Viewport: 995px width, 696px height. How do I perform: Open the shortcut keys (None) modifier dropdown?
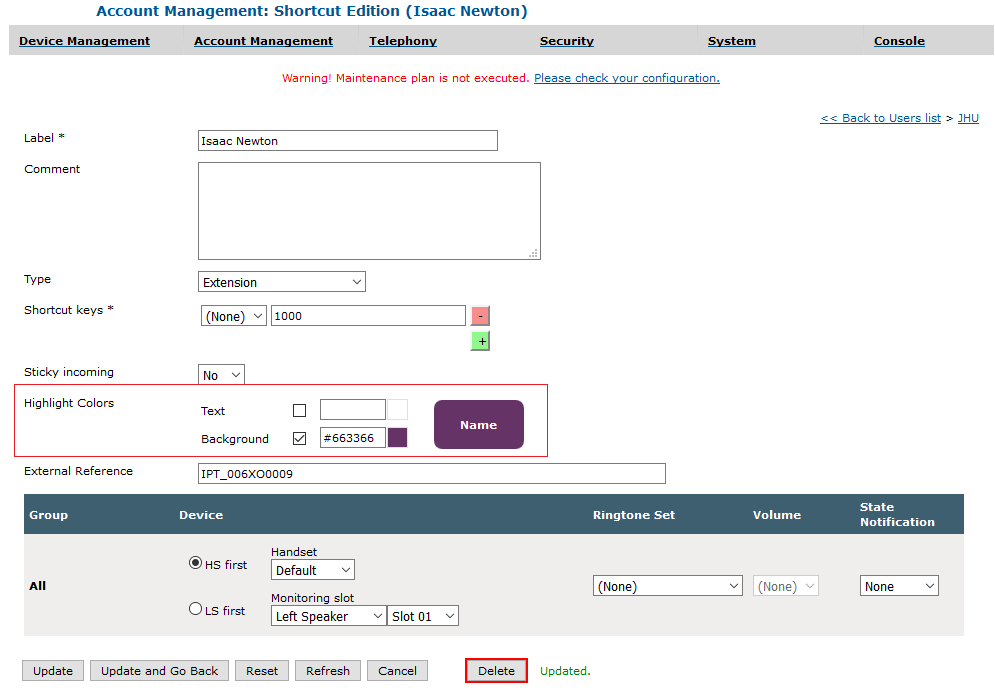click(x=234, y=316)
